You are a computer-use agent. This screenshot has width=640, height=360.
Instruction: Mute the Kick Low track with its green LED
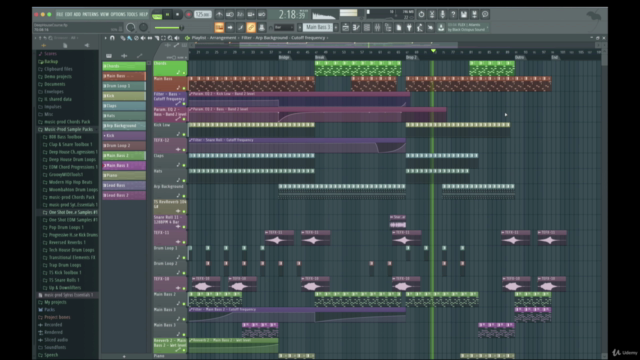[x=184, y=134]
